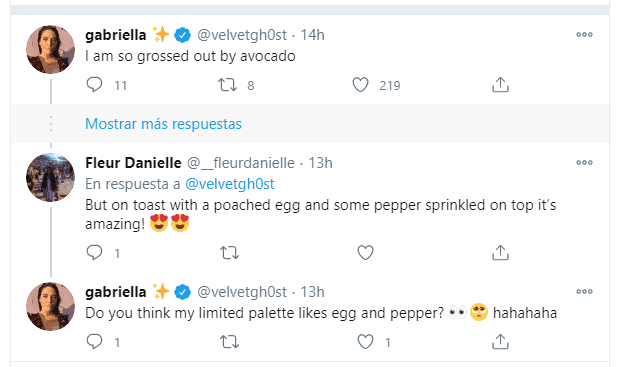Viewport: 617px width, 367px height.
Task: Open more options on the avocado tweet
Action: (584, 35)
